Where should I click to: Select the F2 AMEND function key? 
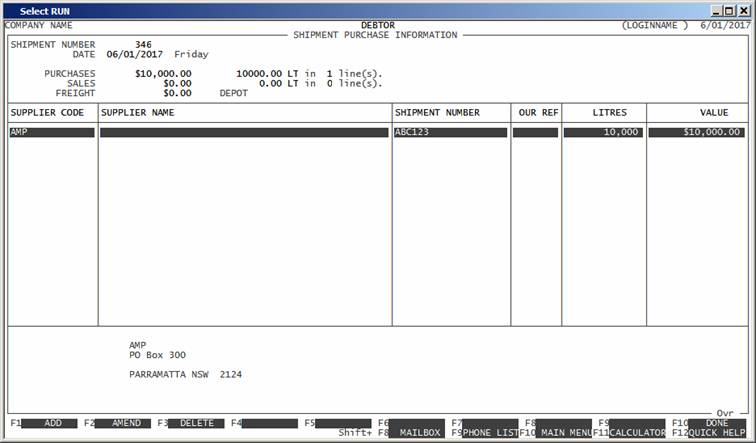click(x=123, y=423)
